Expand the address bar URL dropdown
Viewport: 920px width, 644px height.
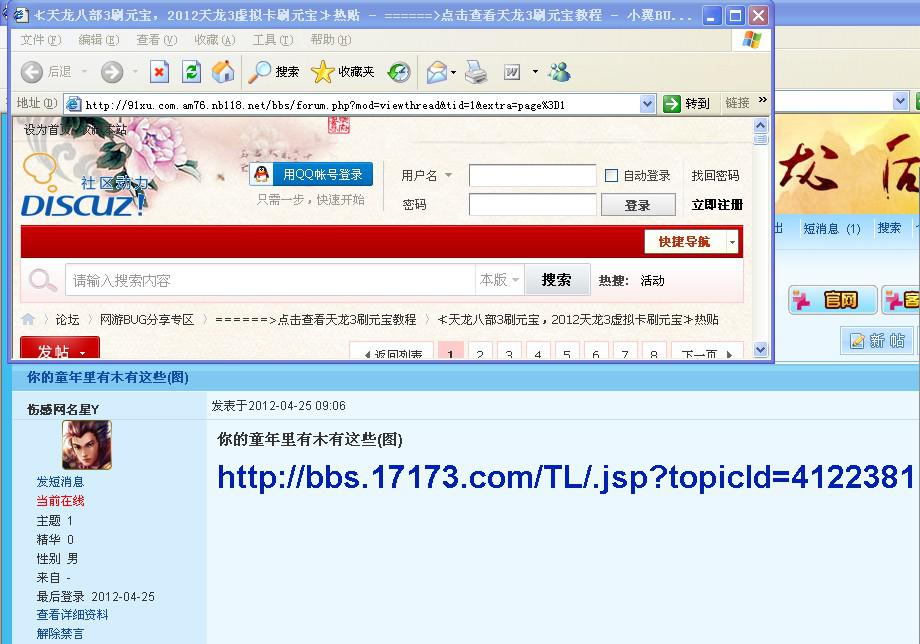tap(646, 104)
